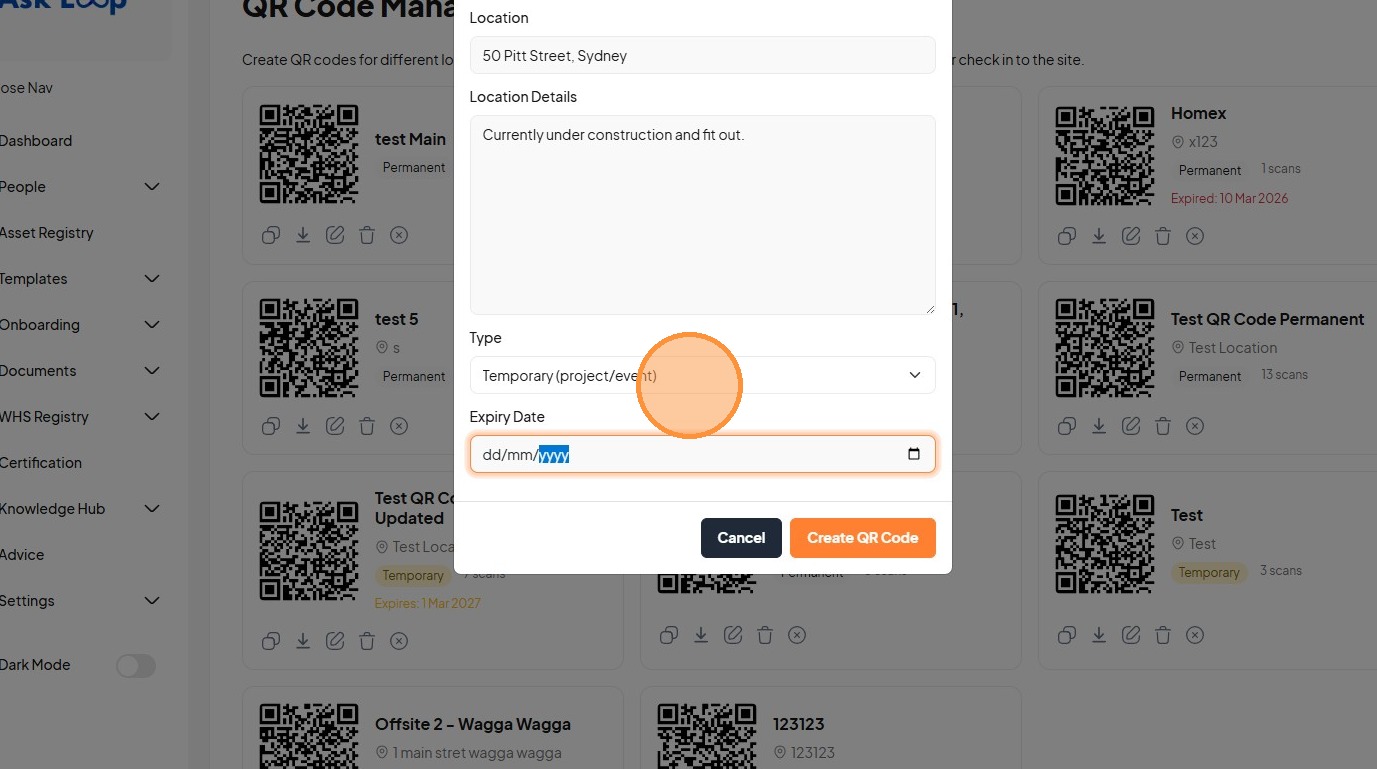Click the Cancel button
The image size is (1377, 769).
click(x=741, y=538)
